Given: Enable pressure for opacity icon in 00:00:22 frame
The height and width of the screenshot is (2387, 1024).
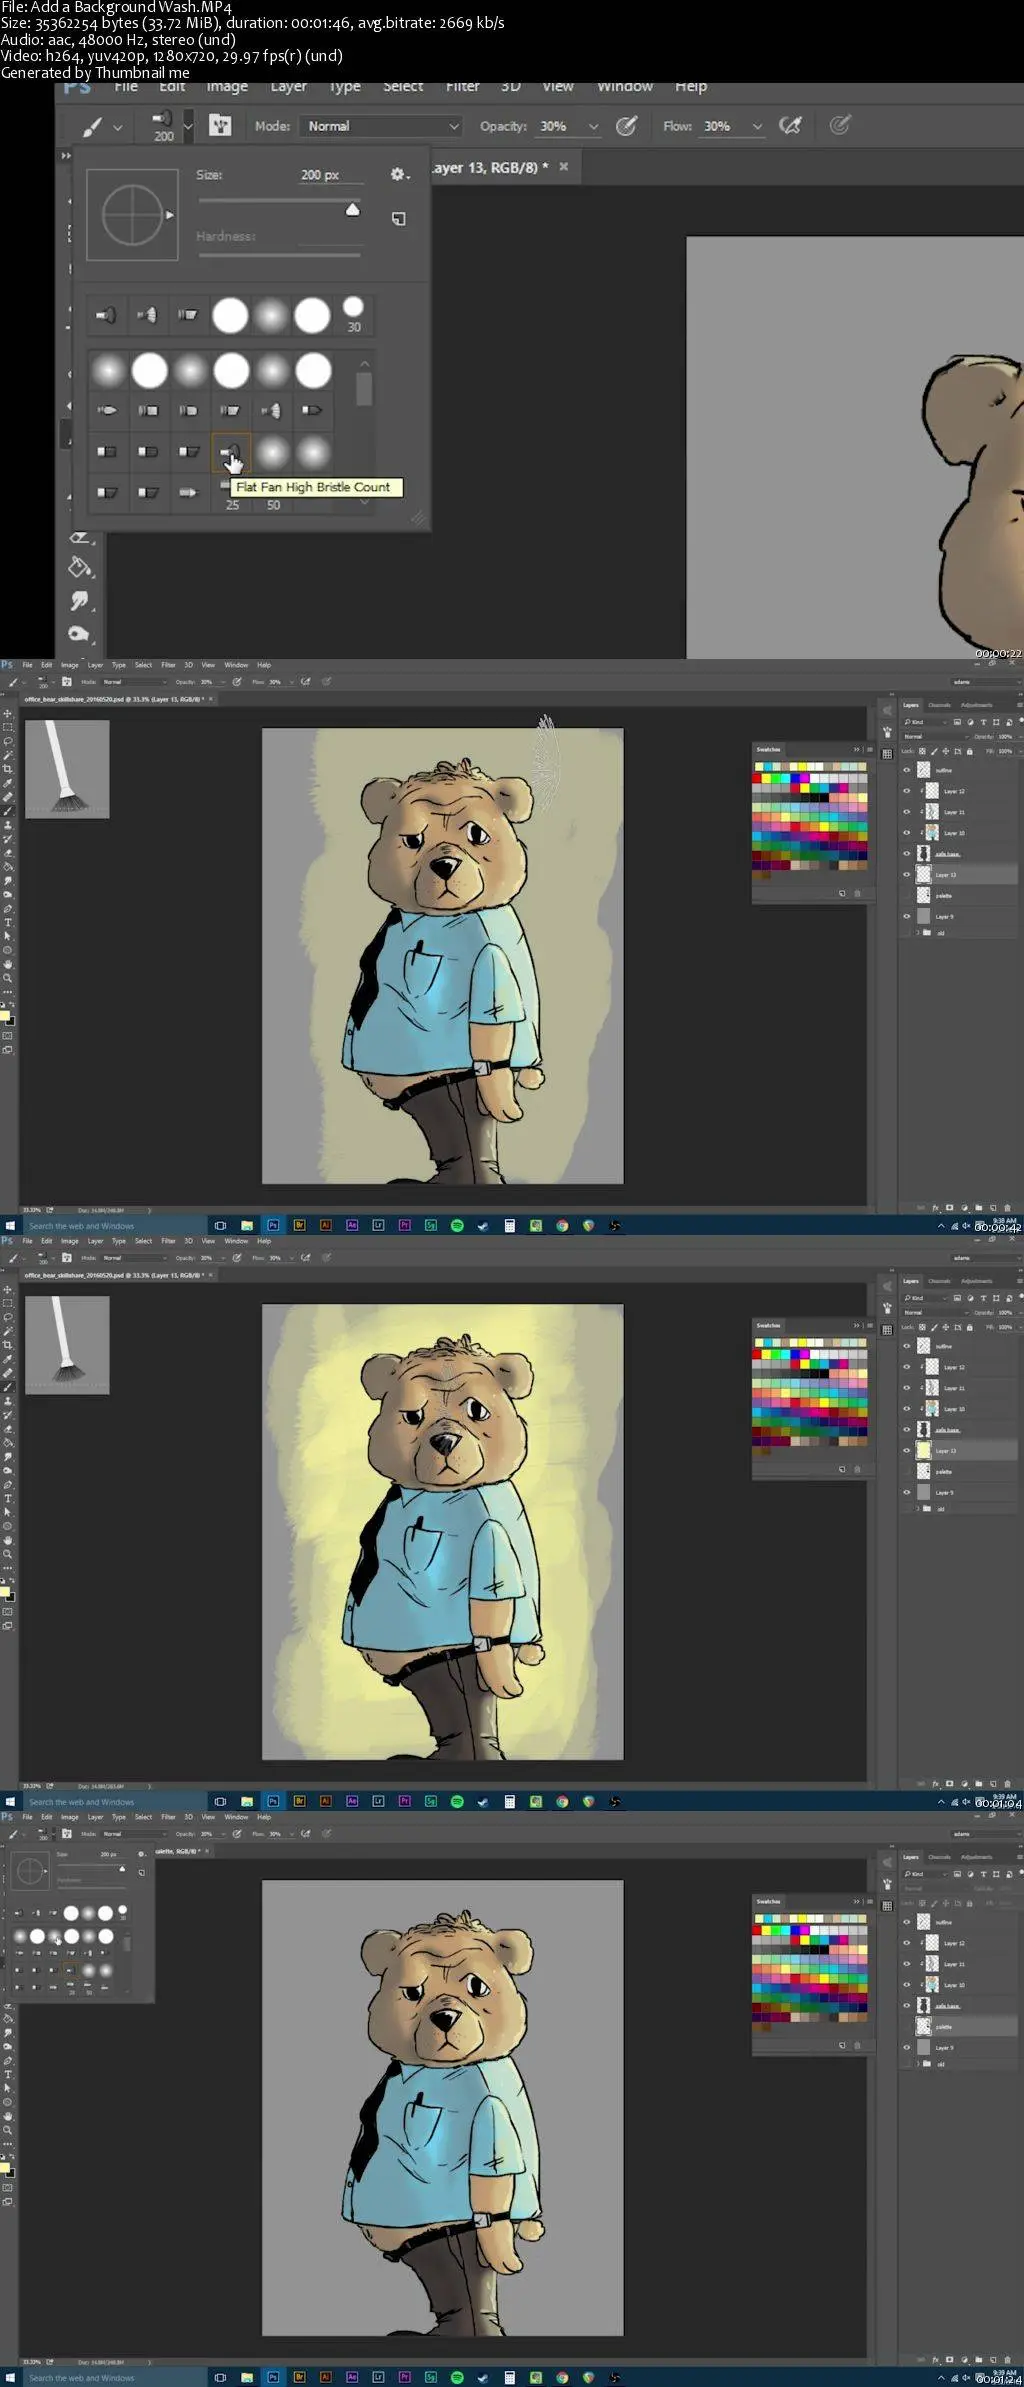Looking at the screenshot, I should [x=627, y=126].
